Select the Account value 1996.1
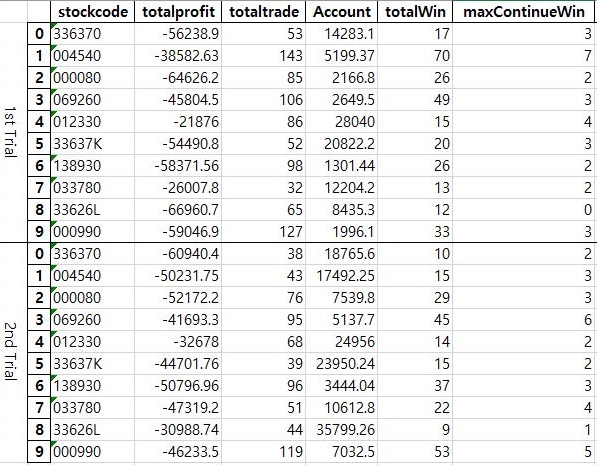Screen dimensions: 597x465 [x=342, y=232]
